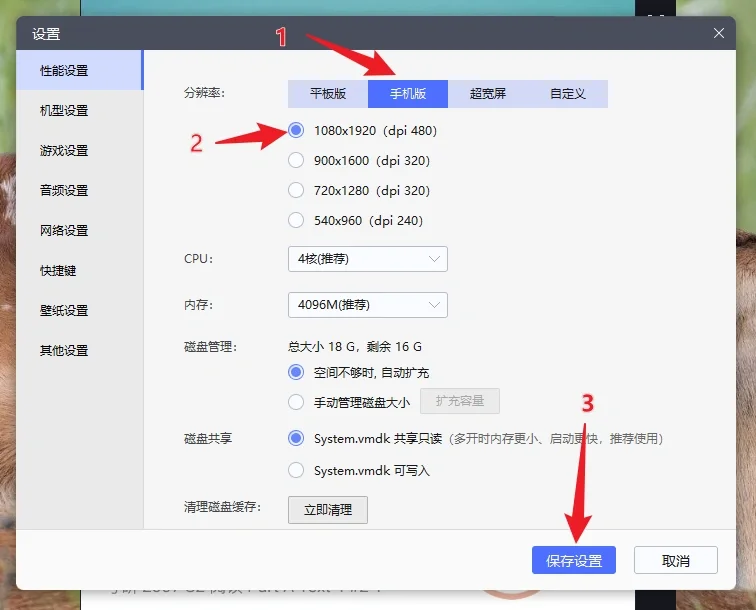Close the 设置 dialog with X
This screenshot has width=756, height=610.
(718, 33)
